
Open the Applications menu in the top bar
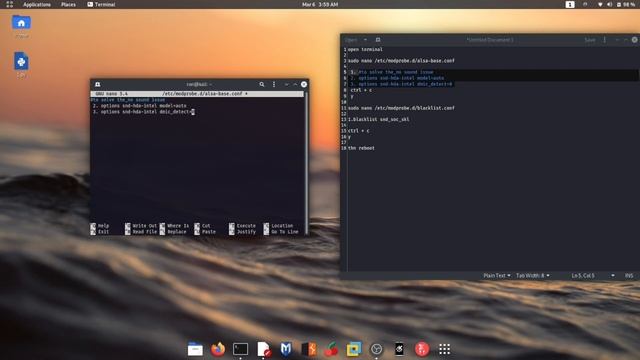(37, 4)
